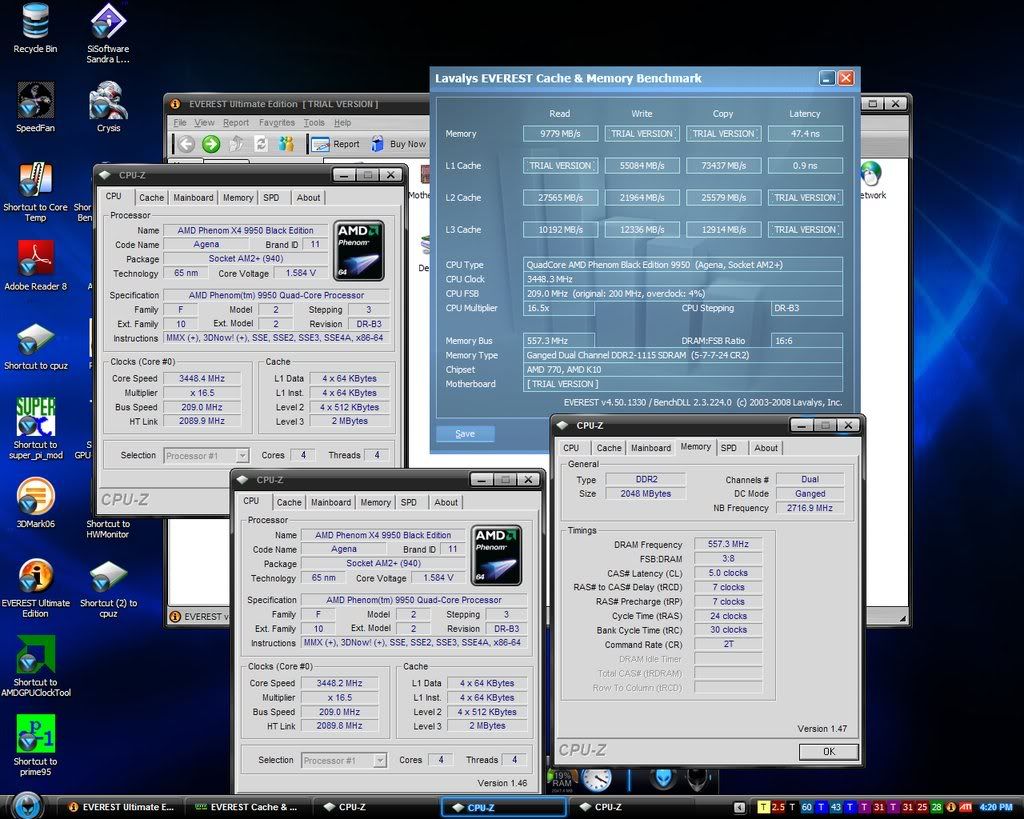Click the L3 Cache Copy value "12914 MB/s"
The image size is (1024, 819).
pos(723,230)
